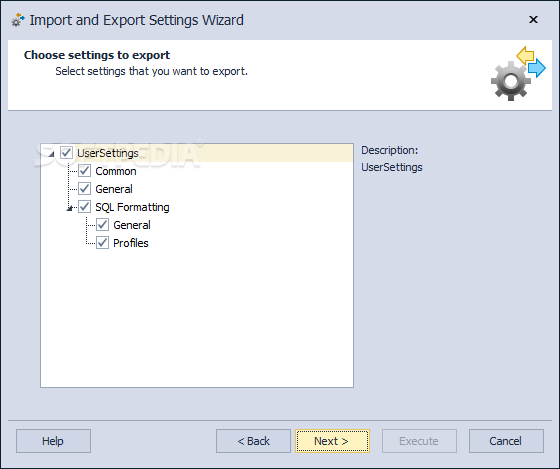Toggle the General checkbox under UserSettings
Viewport: 560px width, 469px height.
point(85,189)
